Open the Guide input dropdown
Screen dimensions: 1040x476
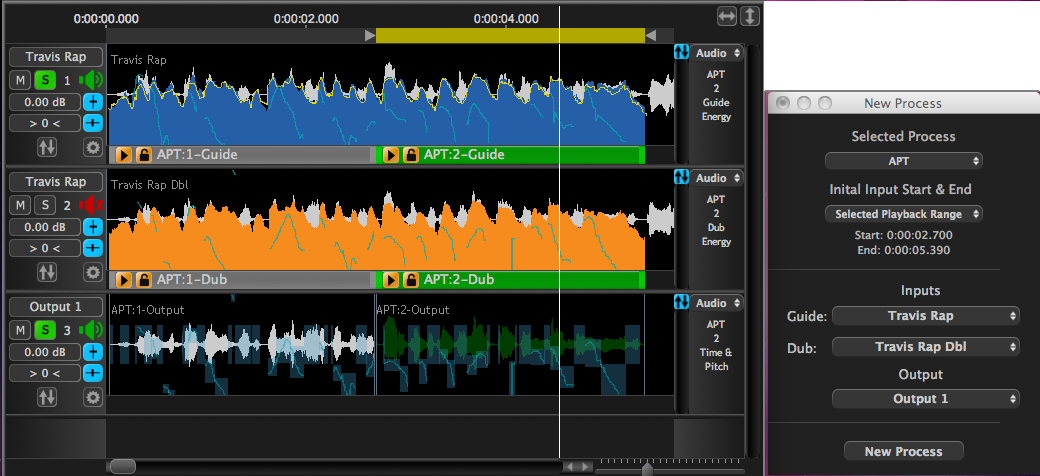pyautogui.click(x=925, y=316)
